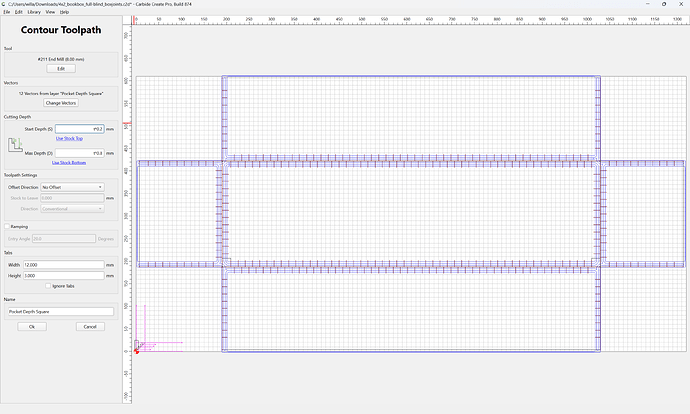Click the Contour Toolpath heading
Image resolution: width=690 pixels, height=414 pixels.
(61, 30)
